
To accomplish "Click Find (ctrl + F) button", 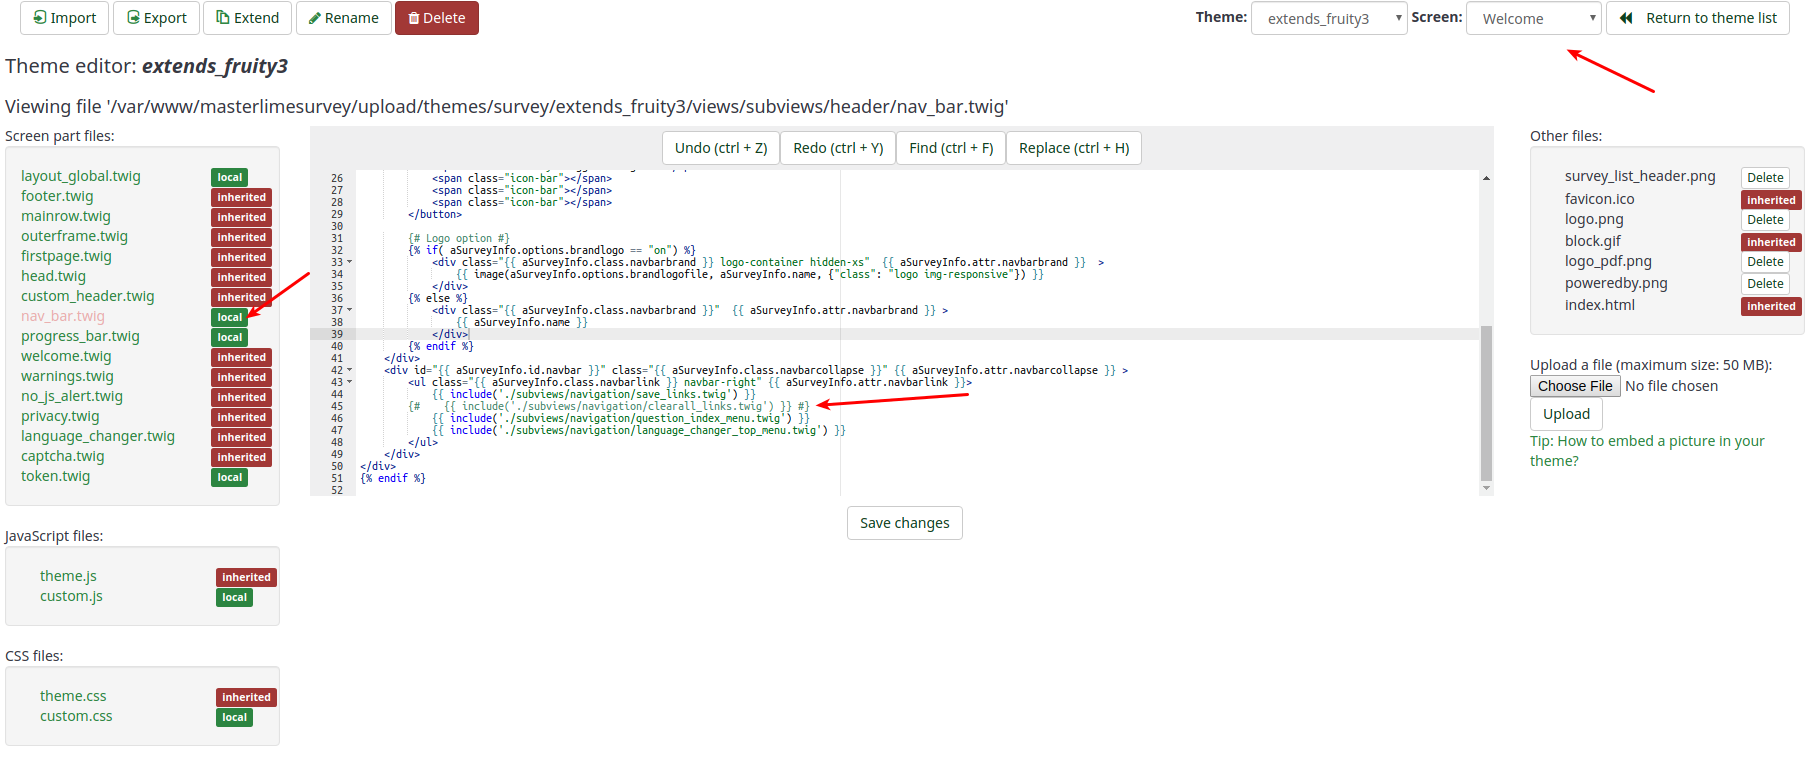I will (x=950, y=148).
